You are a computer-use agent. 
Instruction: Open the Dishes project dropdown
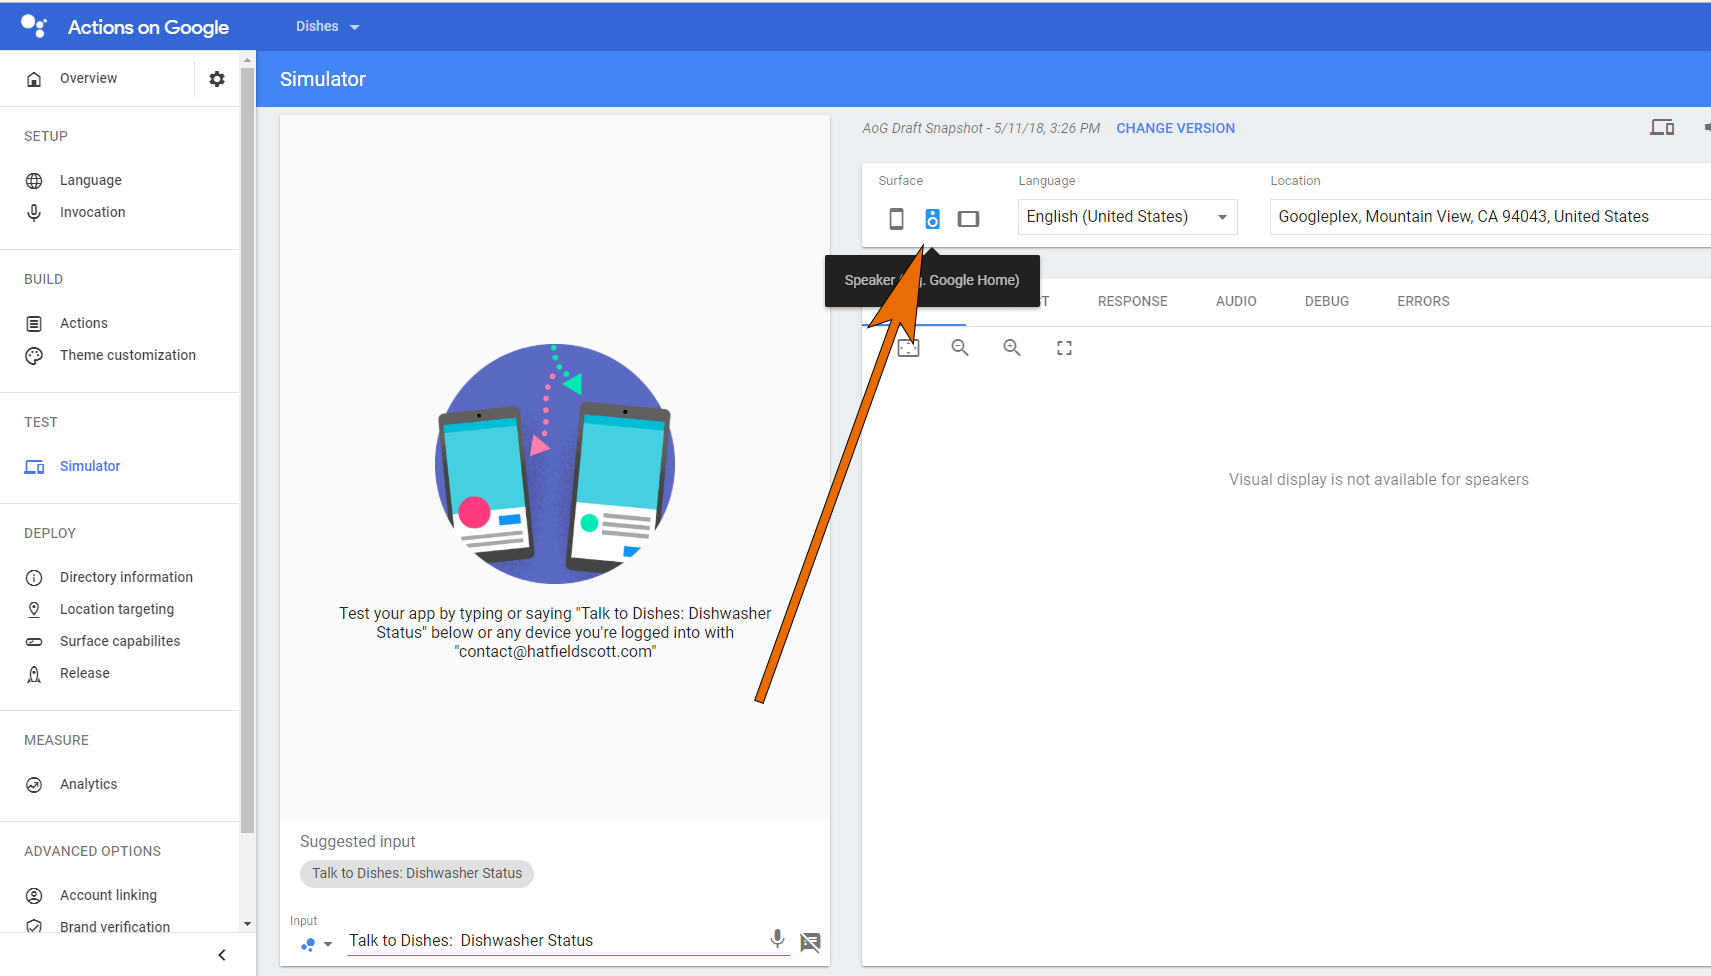[327, 26]
